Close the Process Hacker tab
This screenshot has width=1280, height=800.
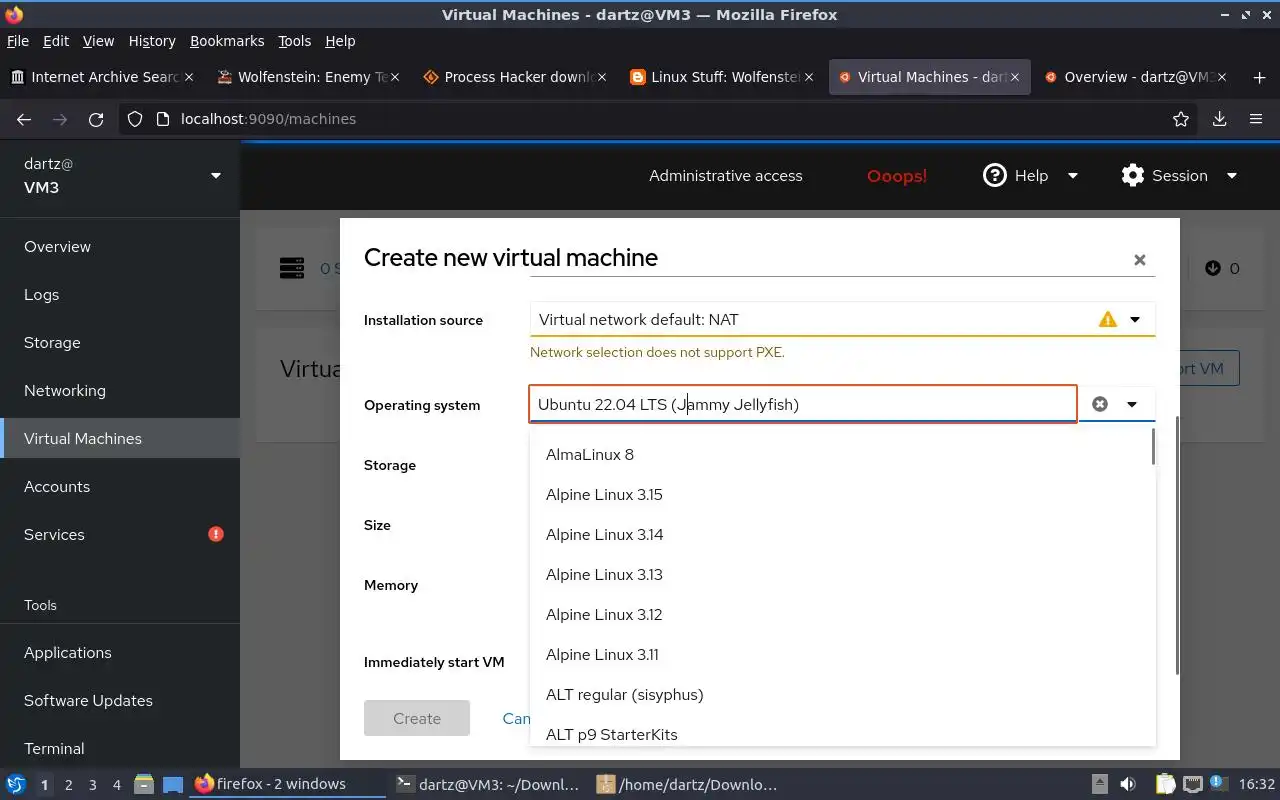click(x=602, y=77)
